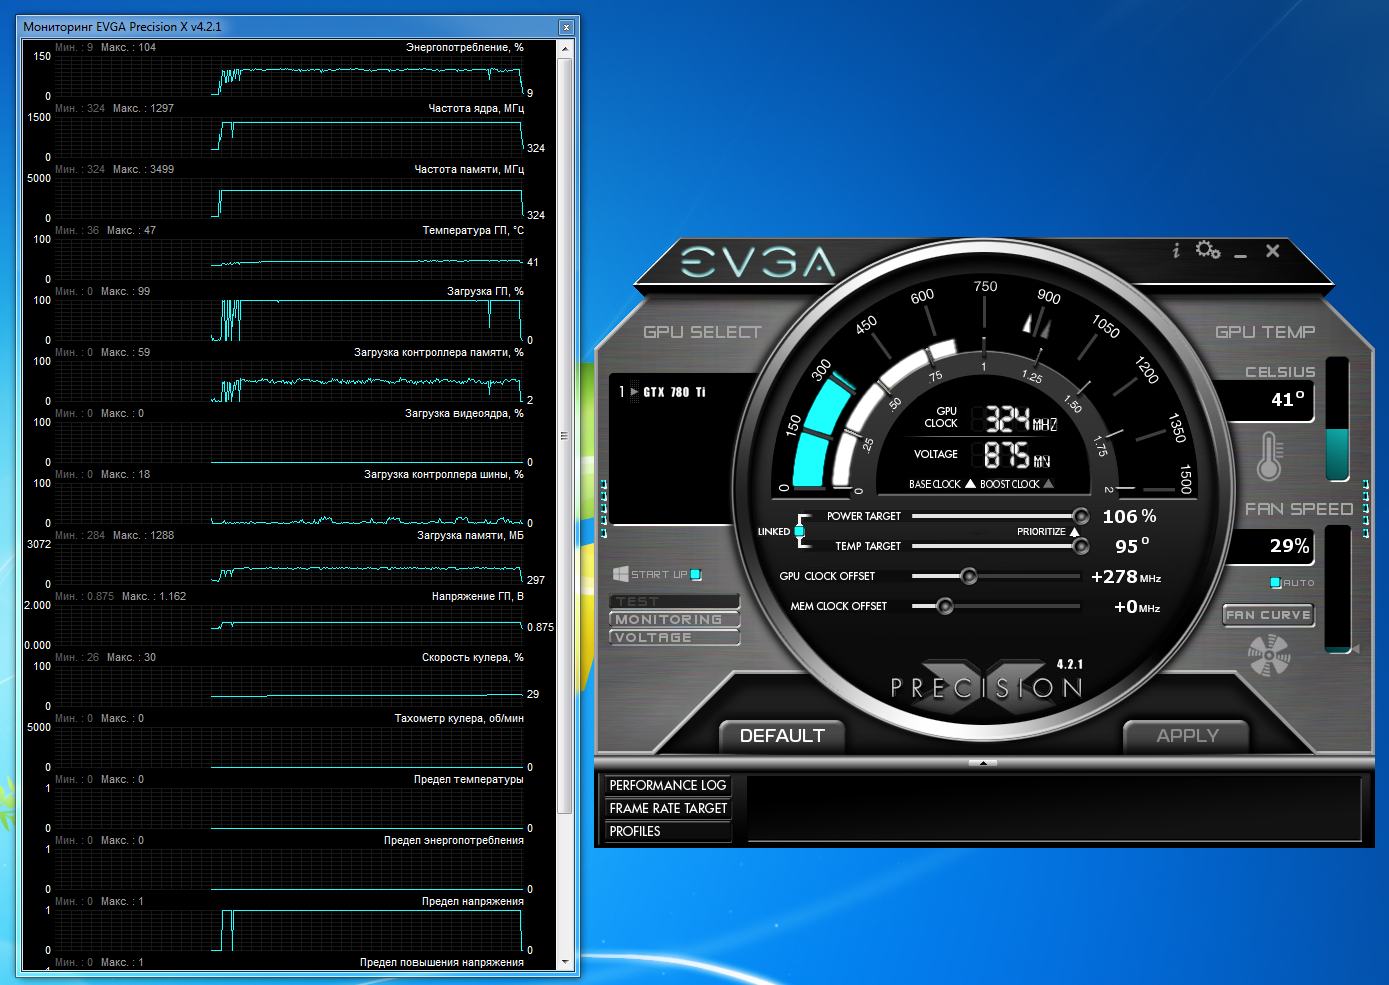Click the Power Target slider knob

tap(1080, 516)
